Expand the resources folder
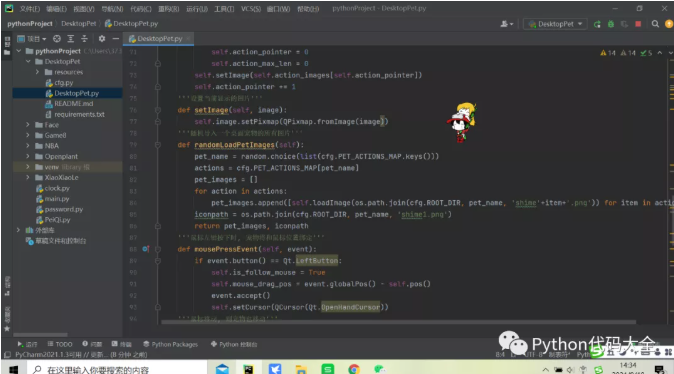 click(x=37, y=72)
